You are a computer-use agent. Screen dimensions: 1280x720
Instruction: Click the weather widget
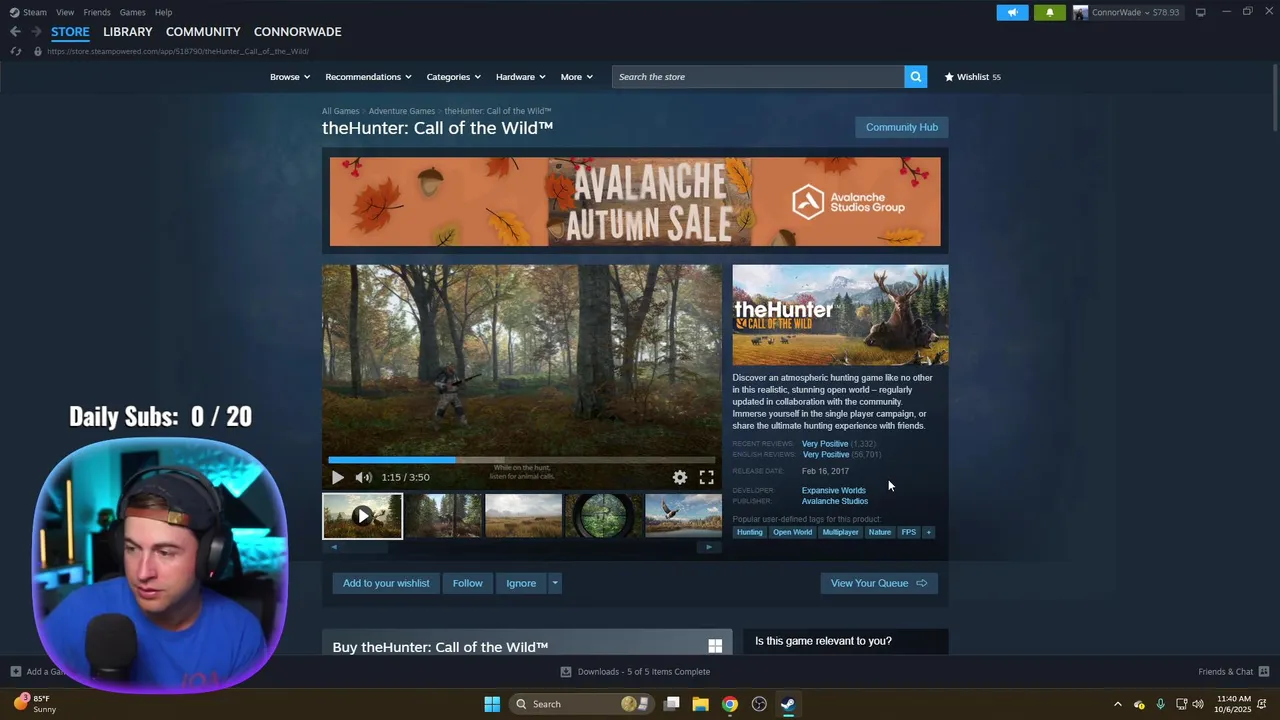point(36,704)
